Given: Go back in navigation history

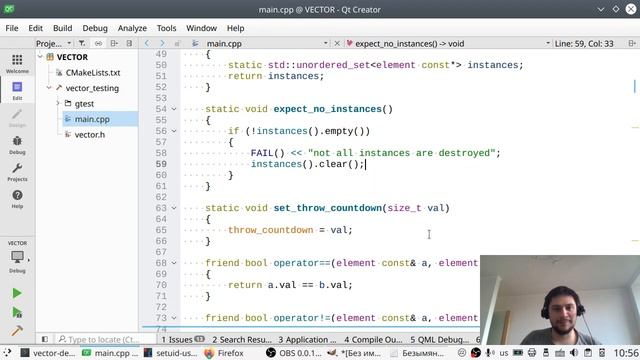Looking at the screenshot, I should click(147, 43).
